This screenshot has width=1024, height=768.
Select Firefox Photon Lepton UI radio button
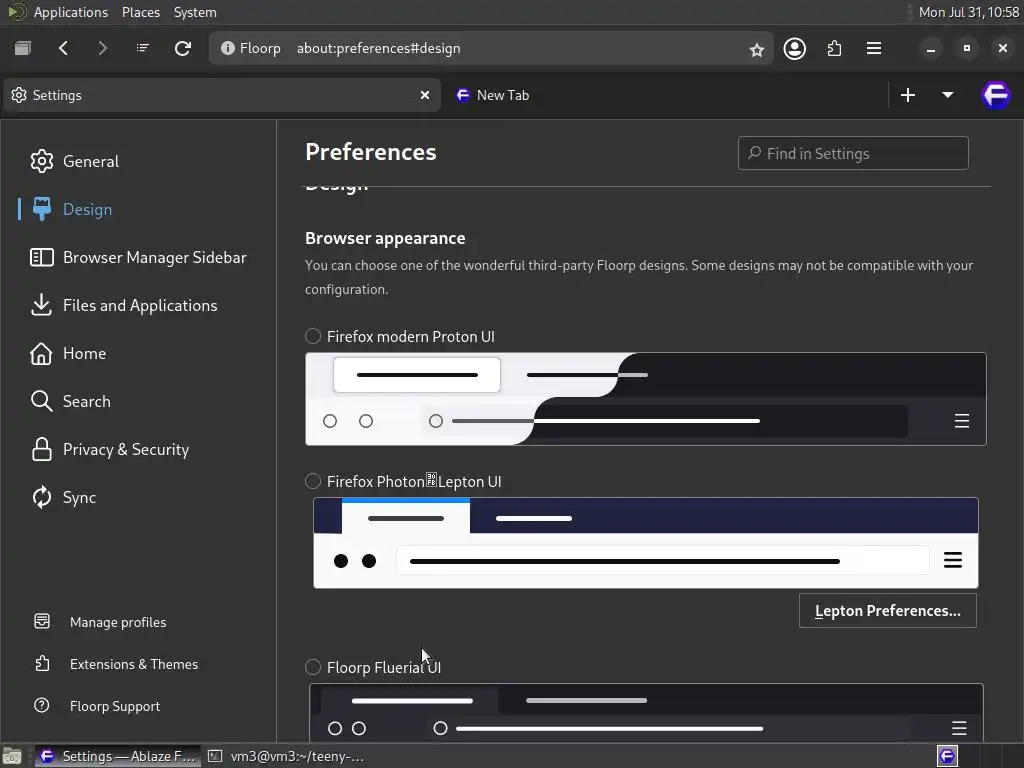point(313,481)
